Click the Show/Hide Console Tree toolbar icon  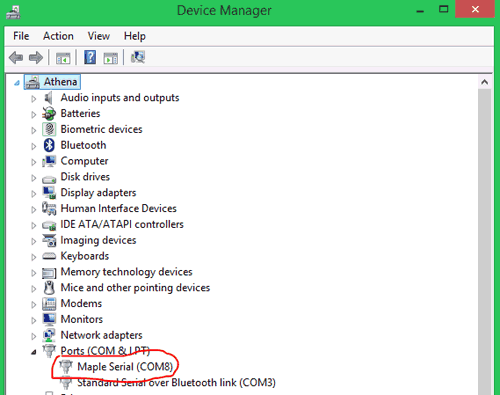coord(63,58)
